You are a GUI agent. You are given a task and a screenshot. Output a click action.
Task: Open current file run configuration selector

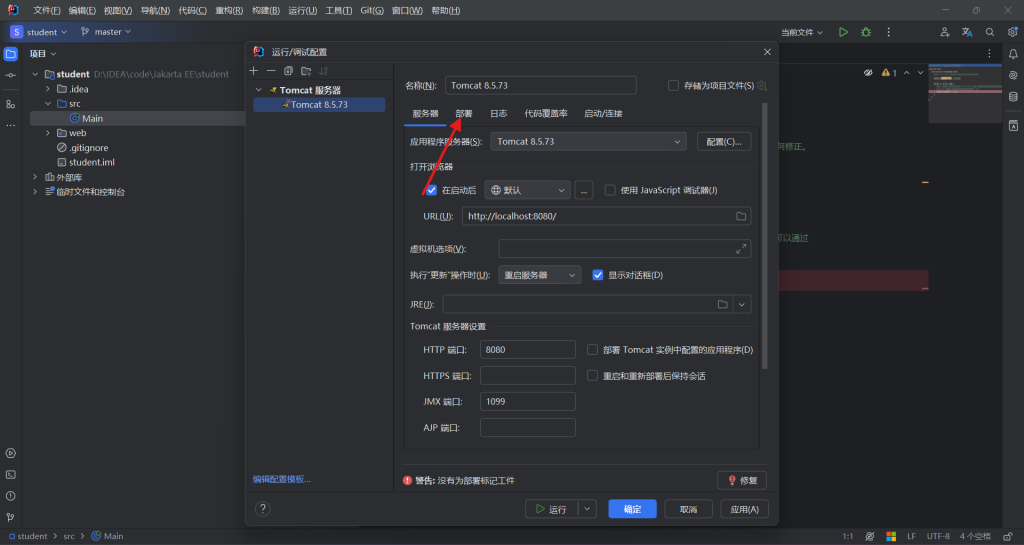[x=801, y=32]
